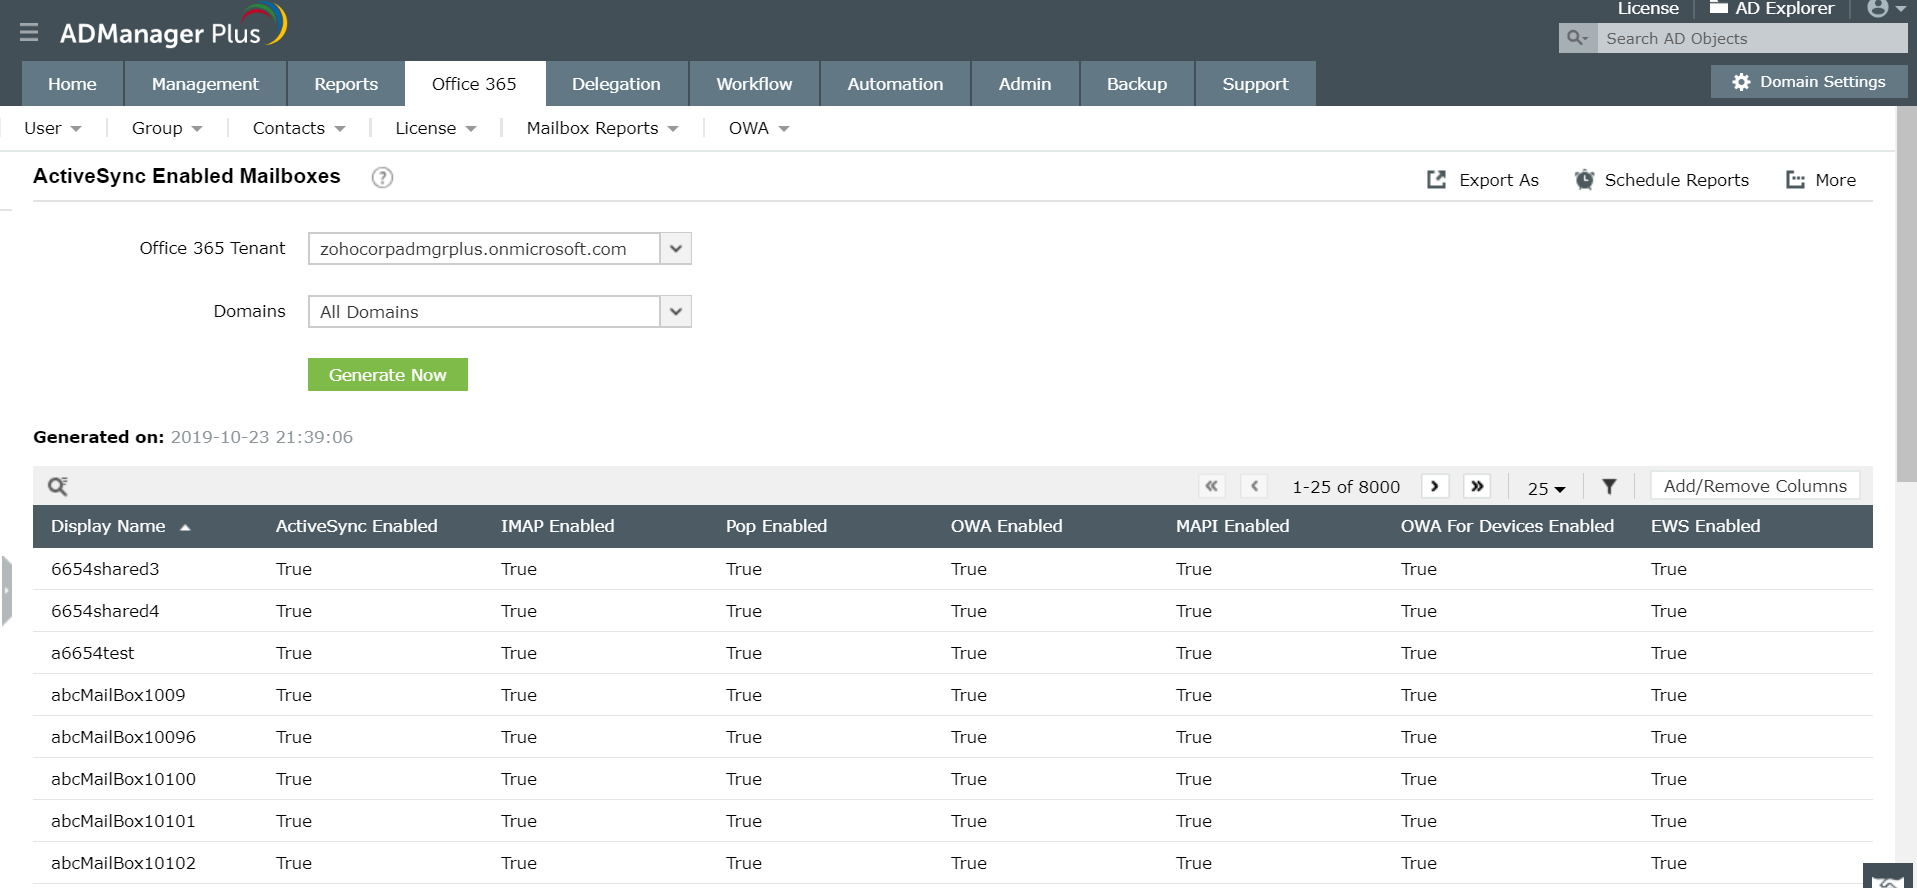Open the AD Explorer link
This screenshot has height=888, width=1917.
1785,8
